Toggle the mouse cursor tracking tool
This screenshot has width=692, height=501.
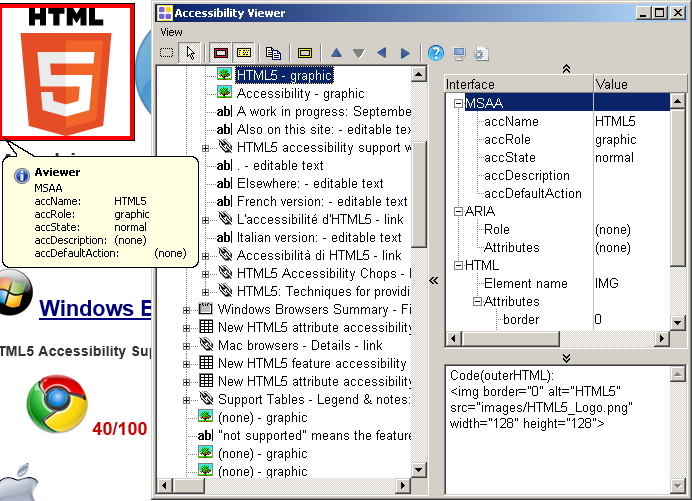(190, 53)
